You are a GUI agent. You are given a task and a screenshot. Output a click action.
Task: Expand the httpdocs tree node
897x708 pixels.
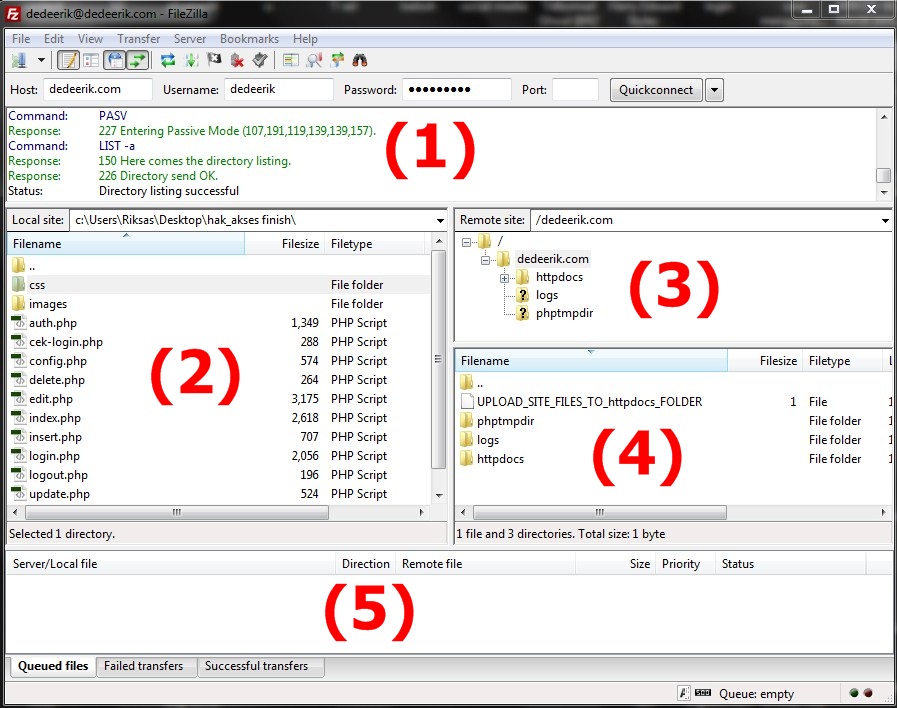pos(504,279)
